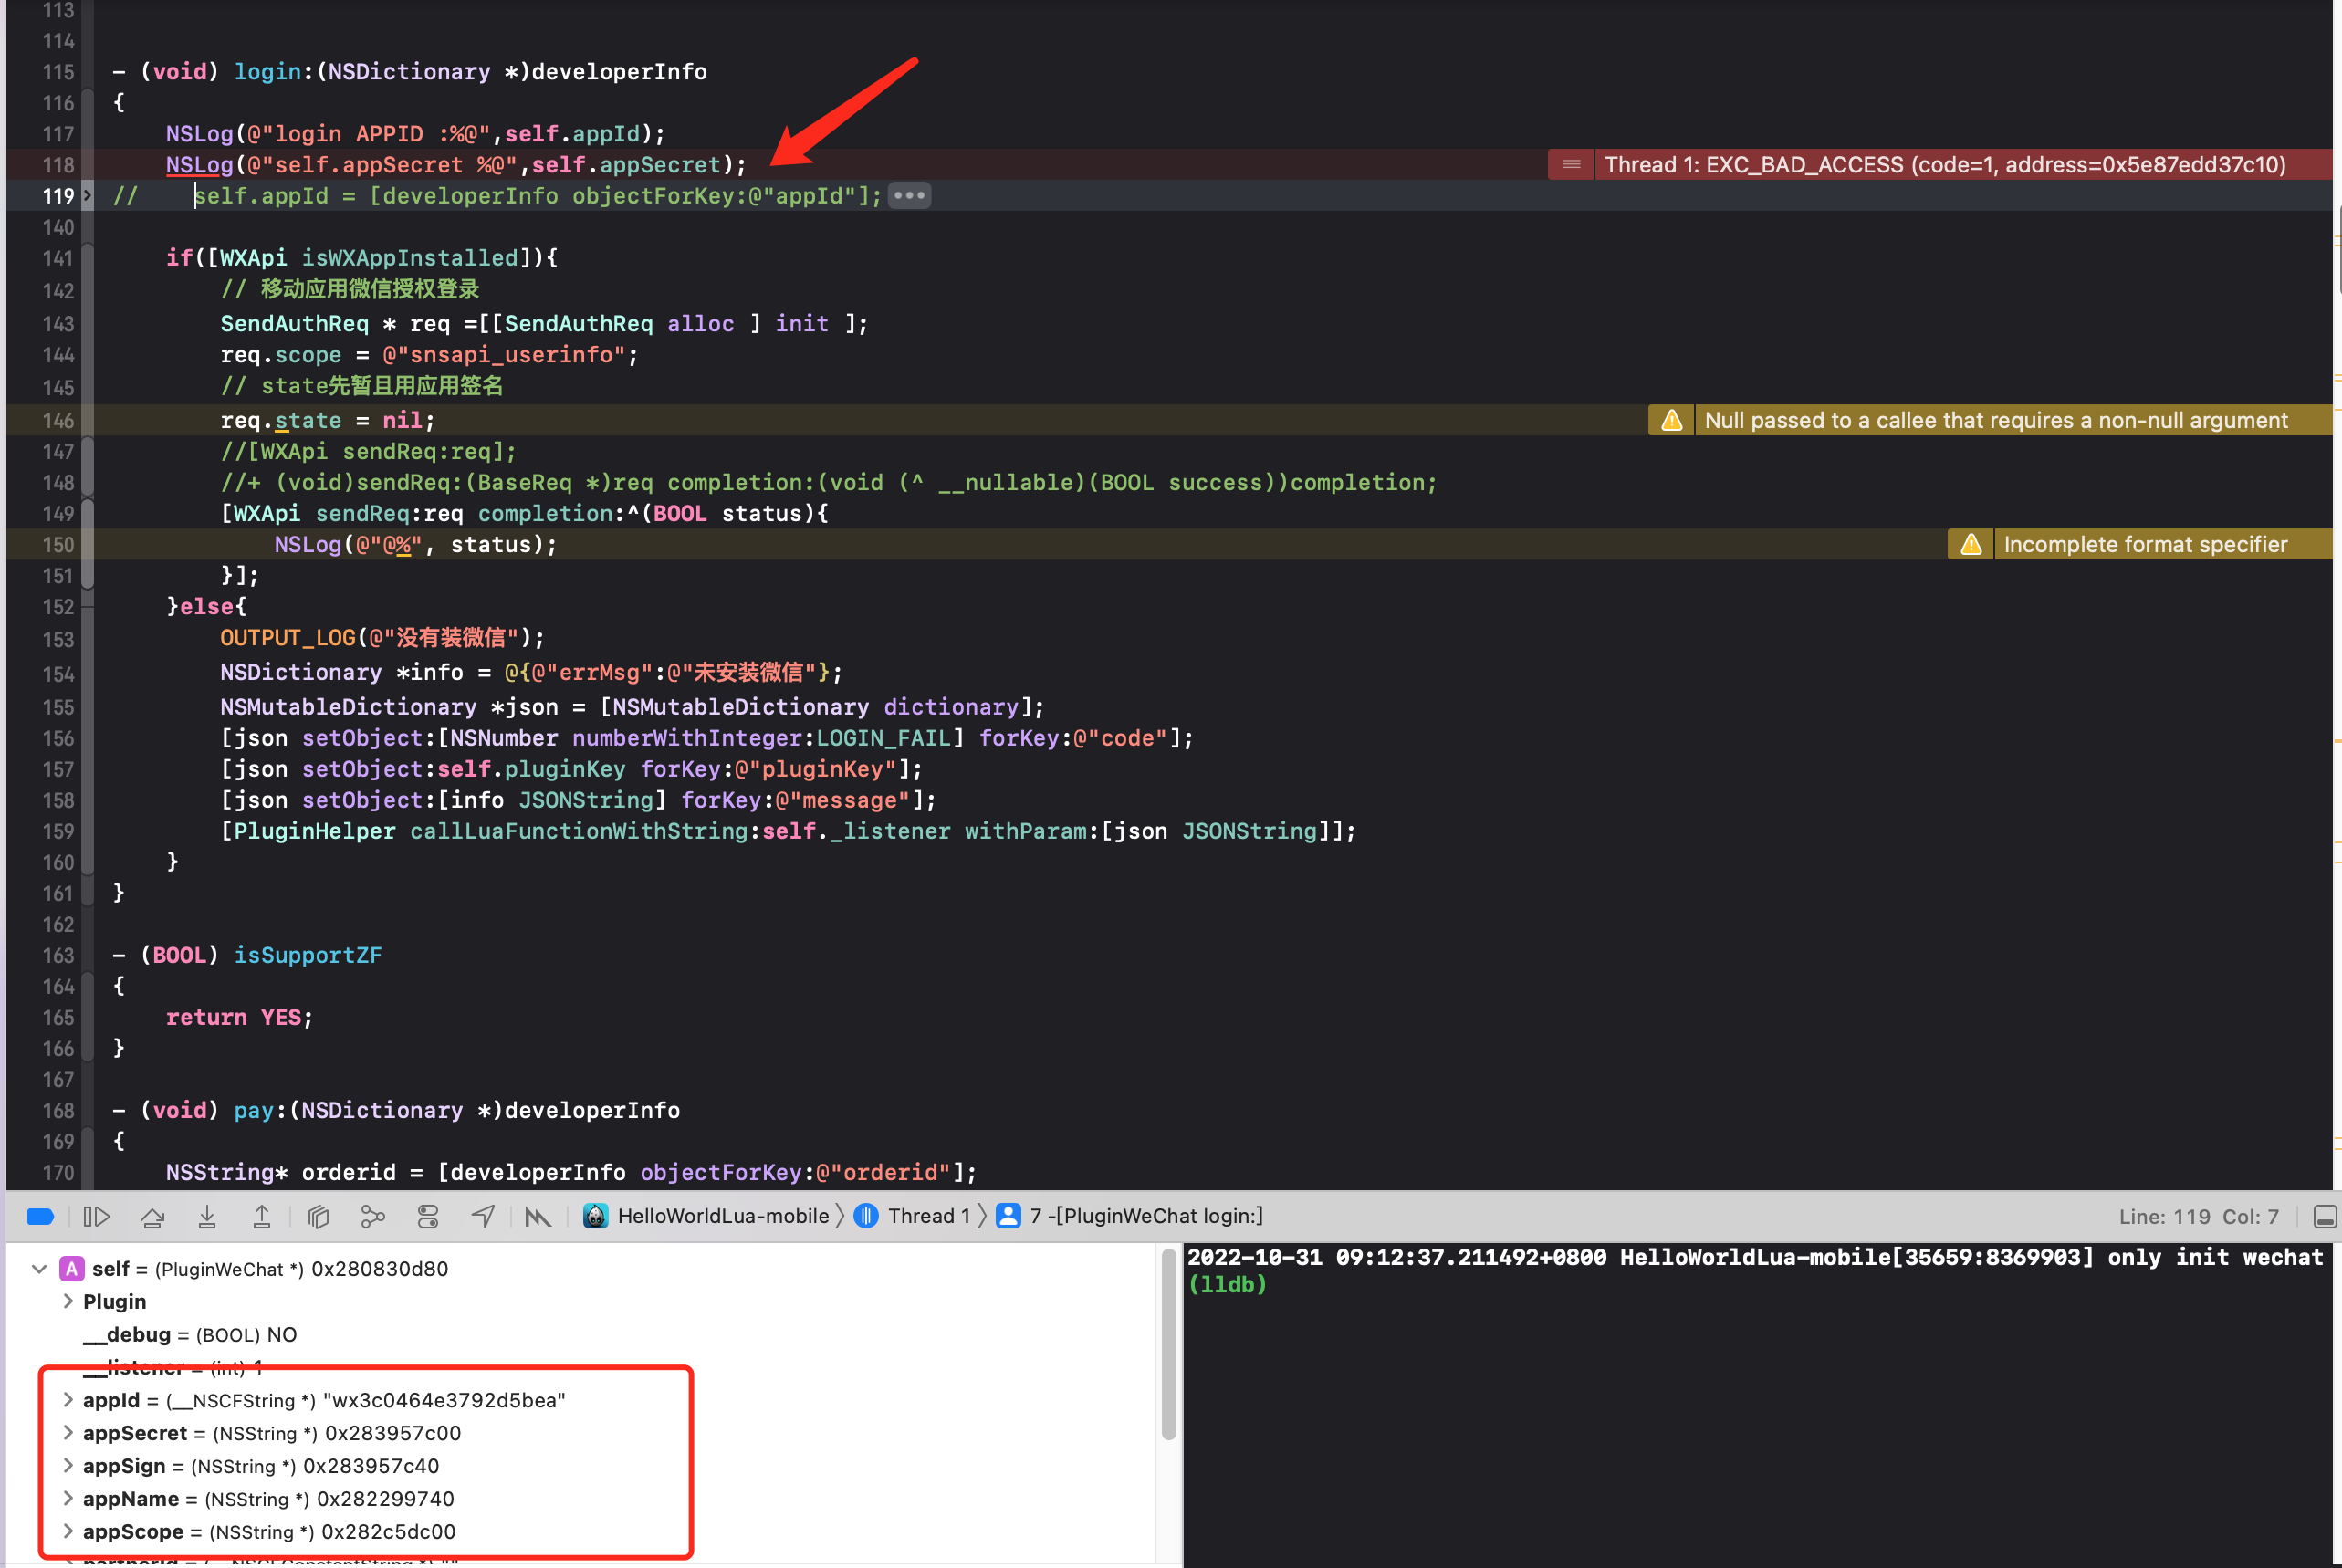Open the environment overrides icon
The image size is (2342, 1568).
(x=428, y=1216)
